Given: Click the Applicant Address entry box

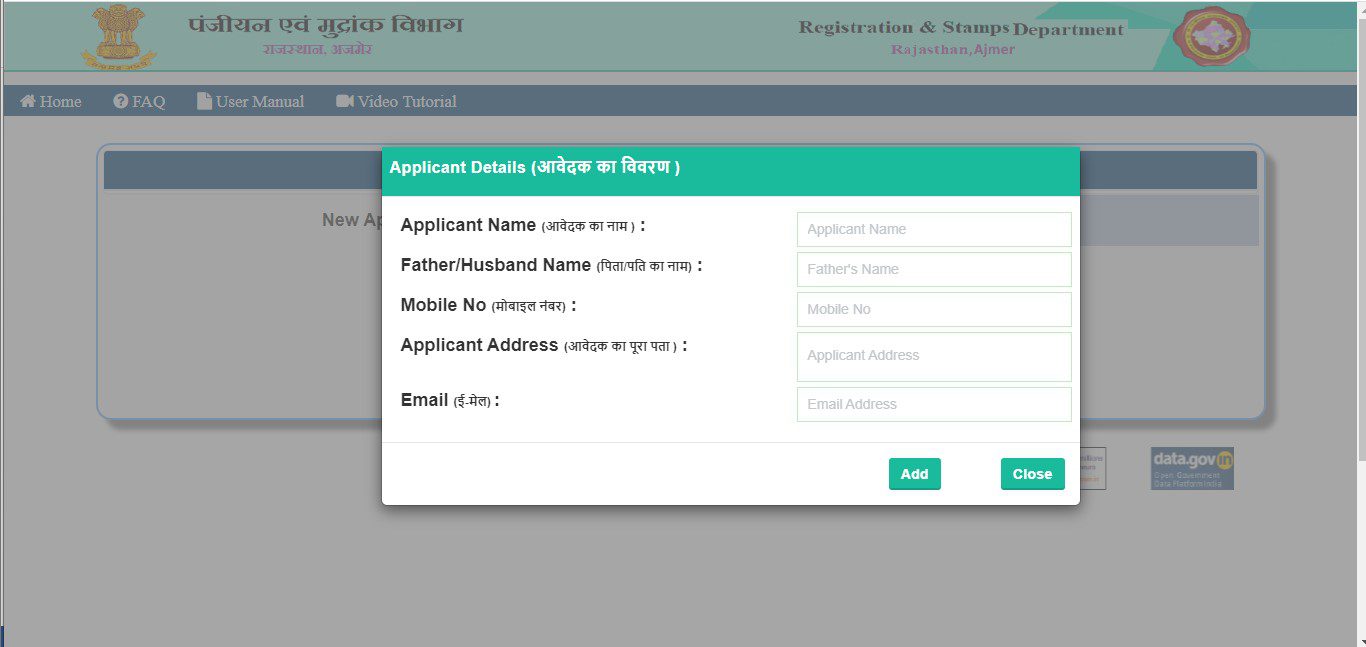Looking at the screenshot, I should click(x=933, y=356).
